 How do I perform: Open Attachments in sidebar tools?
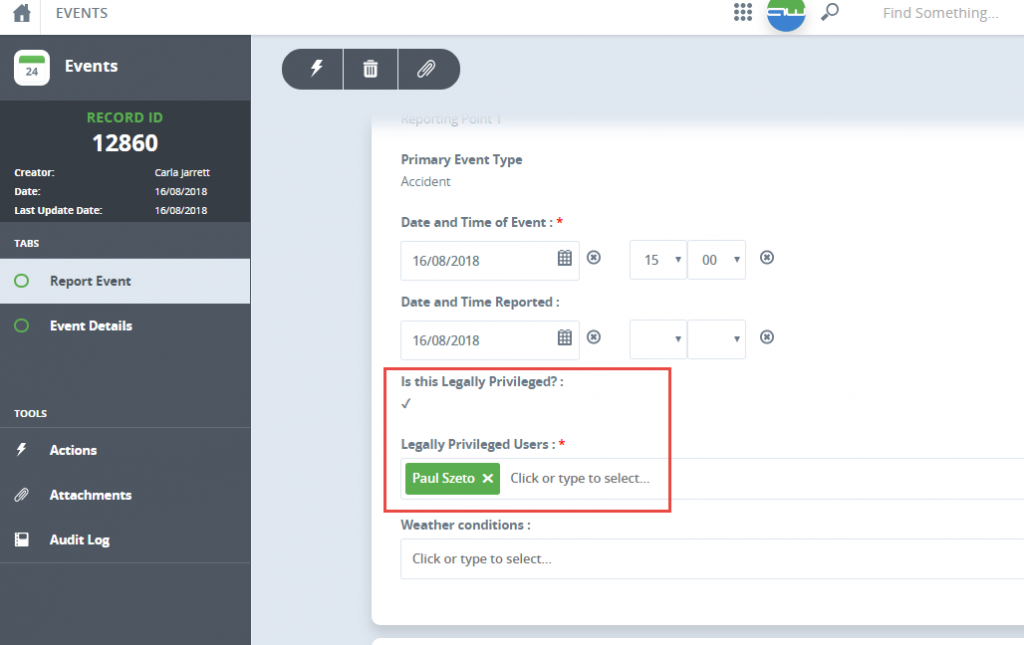[x=90, y=495]
